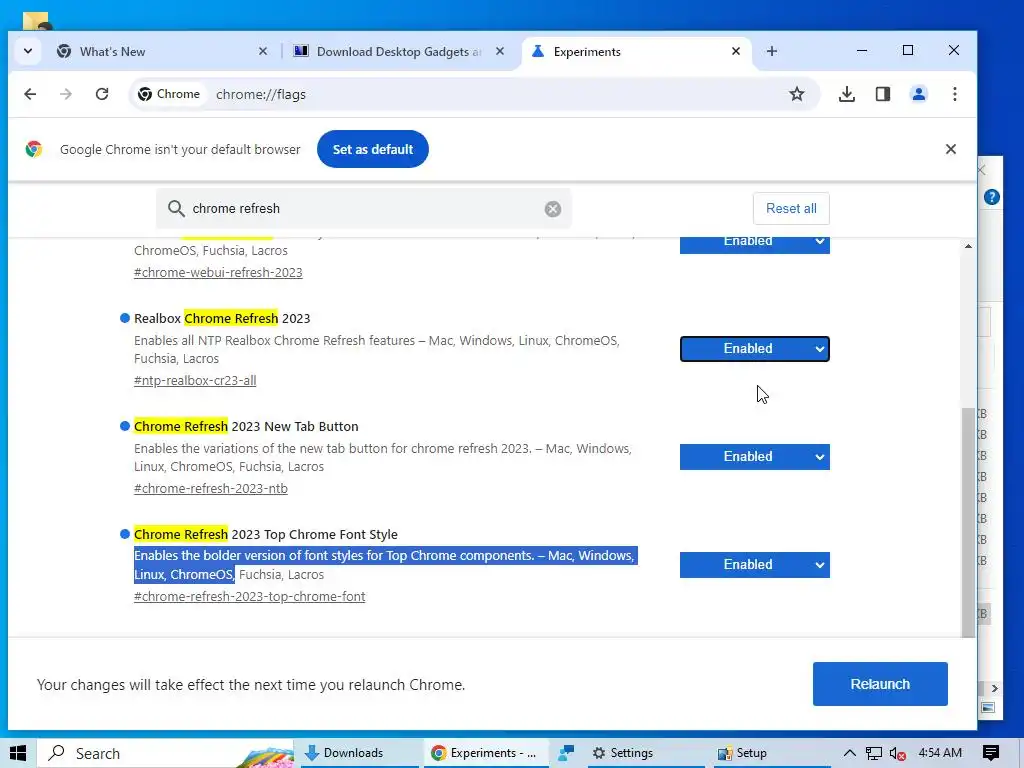Click 'Chrome Refresh 2023 New Tab Button' title
The width and height of the screenshot is (1024, 768).
(x=246, y=426)
